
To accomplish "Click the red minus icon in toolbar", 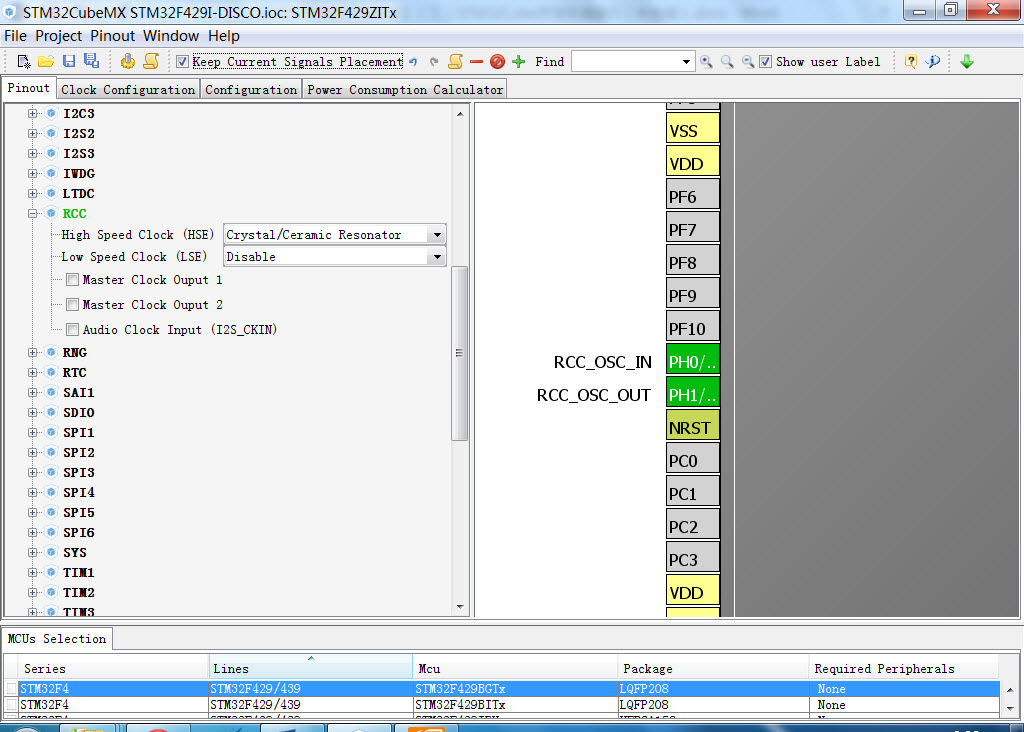I will (x=476, y=62).
